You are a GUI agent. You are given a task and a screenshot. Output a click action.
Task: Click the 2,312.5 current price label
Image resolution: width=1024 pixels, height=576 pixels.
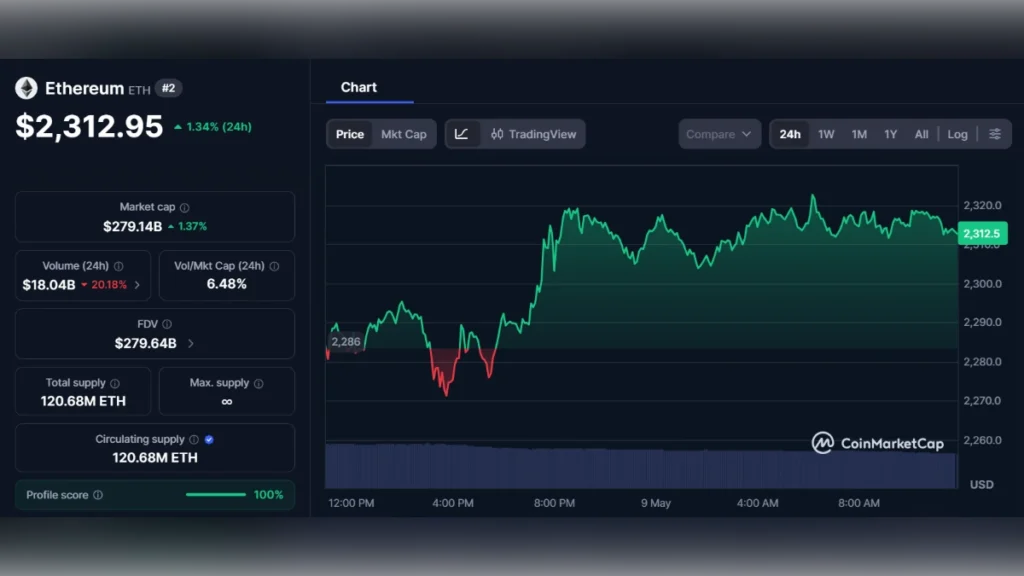(x=982, y=234)
